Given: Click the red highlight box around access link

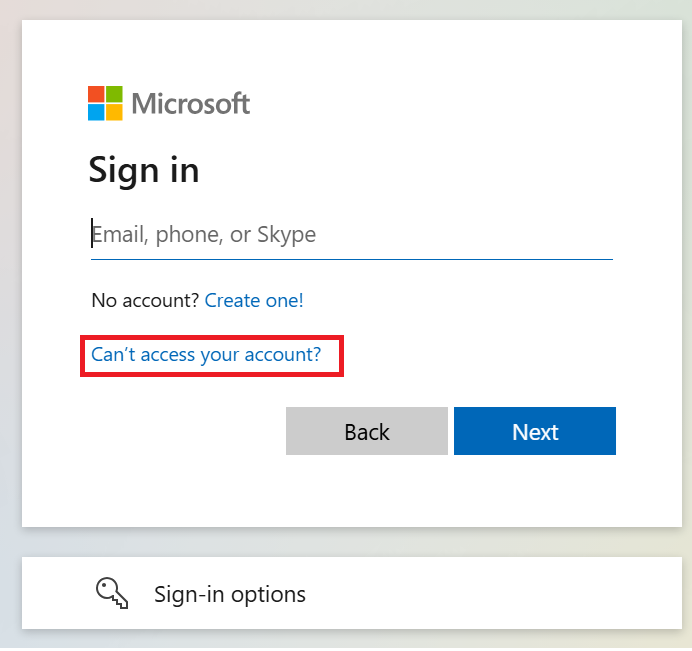Looking at the screenshot, I should tap(212, 356).
